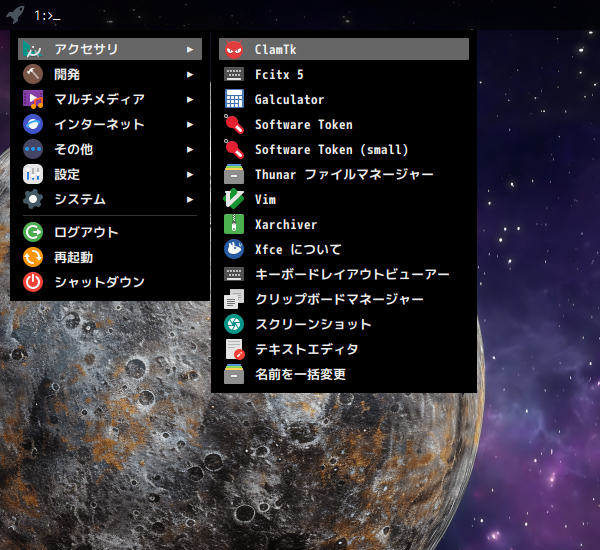The image size is (600, 550).
Task: Open the インターネット category
Action: [110, 124]
